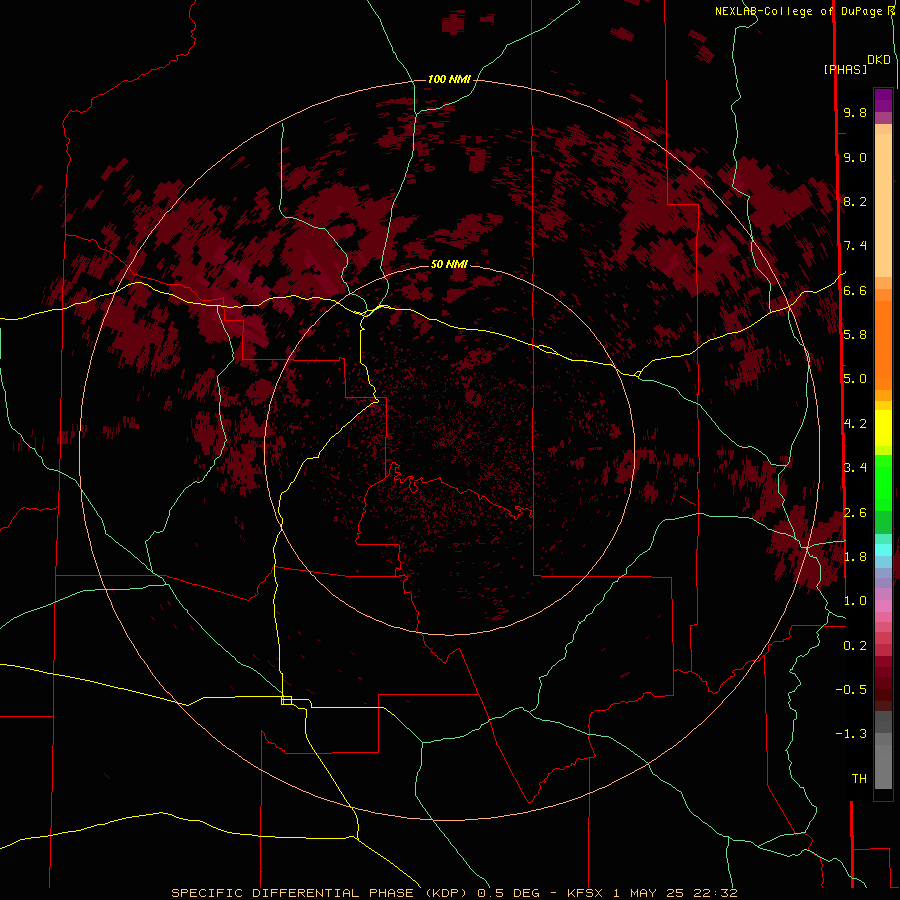Click the 6.6 legend value
The height and width of the screenshot is (900, 900).
[855, 290]
